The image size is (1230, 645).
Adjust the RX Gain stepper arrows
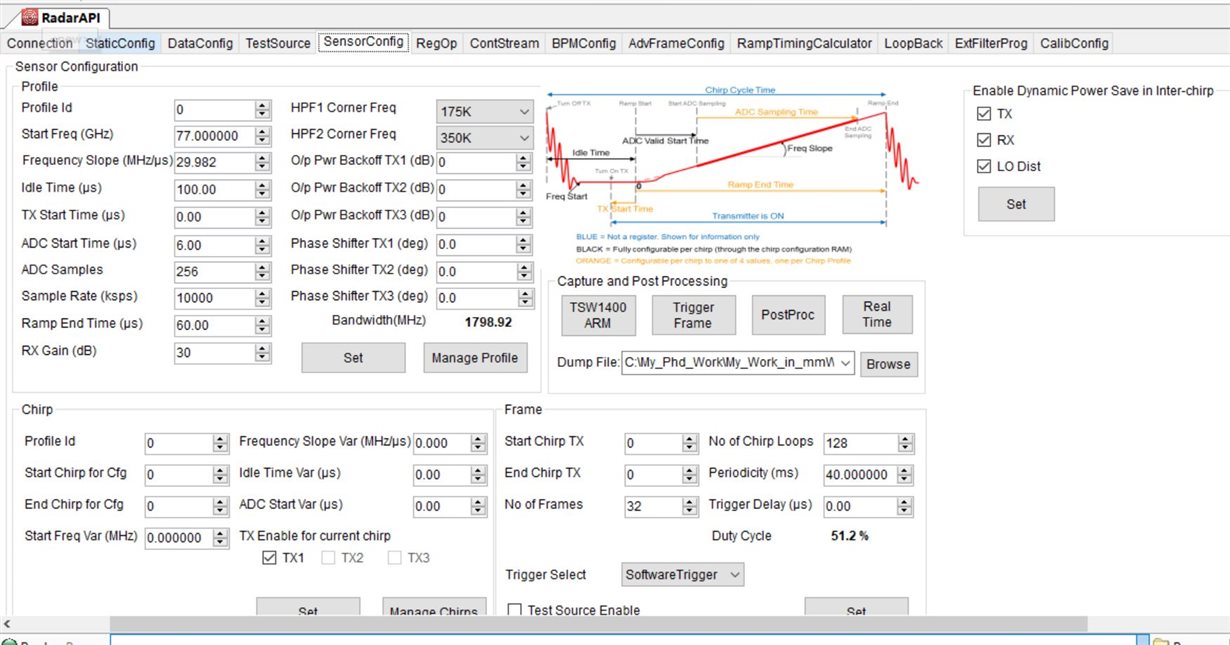(x=263, y=353)
